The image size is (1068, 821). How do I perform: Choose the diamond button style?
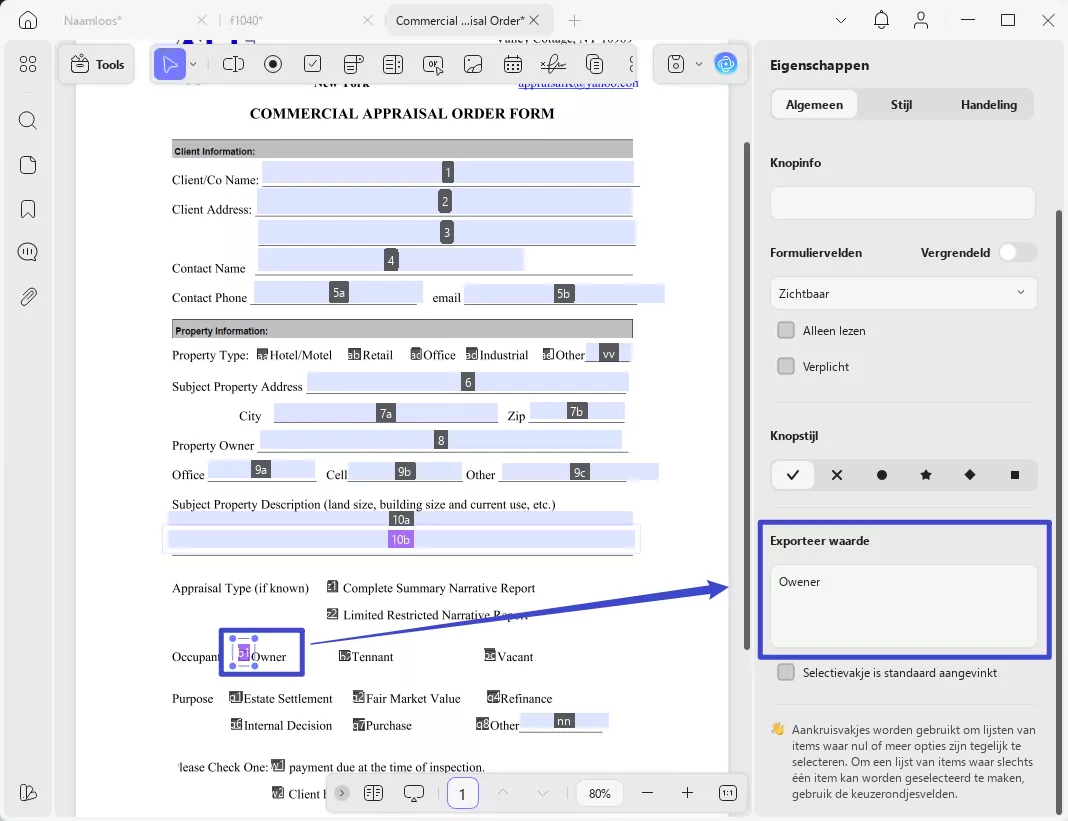970,475
